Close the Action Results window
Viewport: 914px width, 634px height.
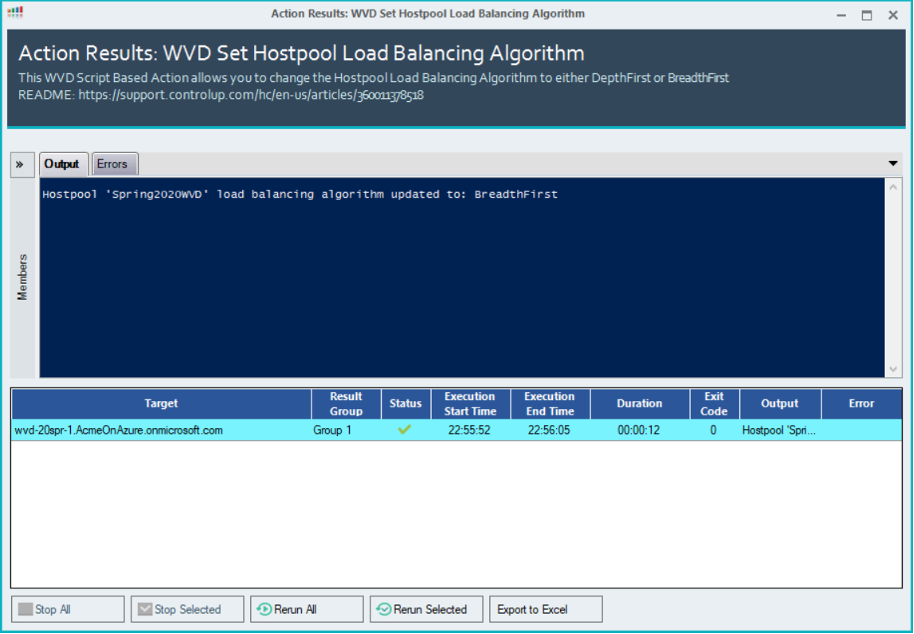tap(893, 15)
